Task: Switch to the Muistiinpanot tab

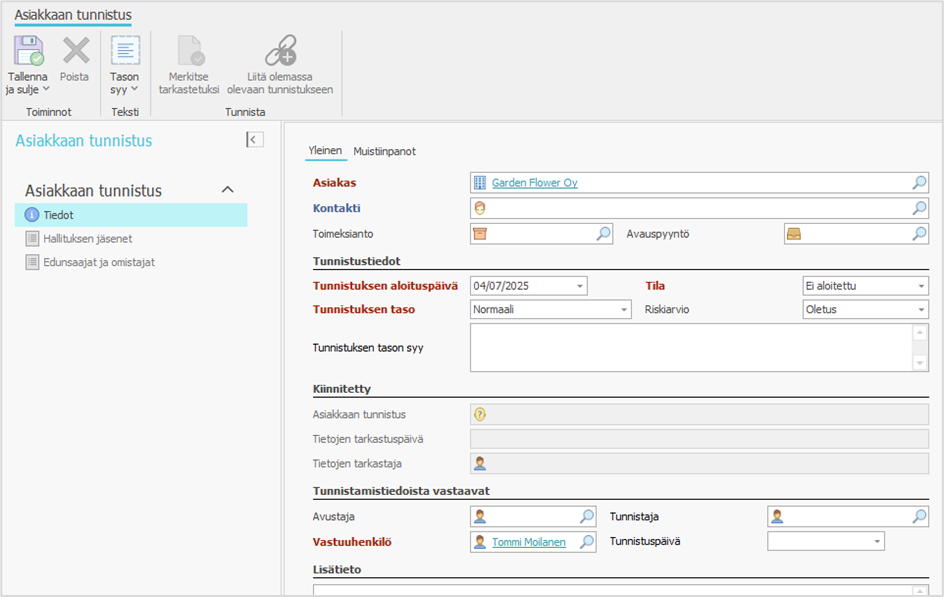Action: pyautogui.click(x=384, y=152)
